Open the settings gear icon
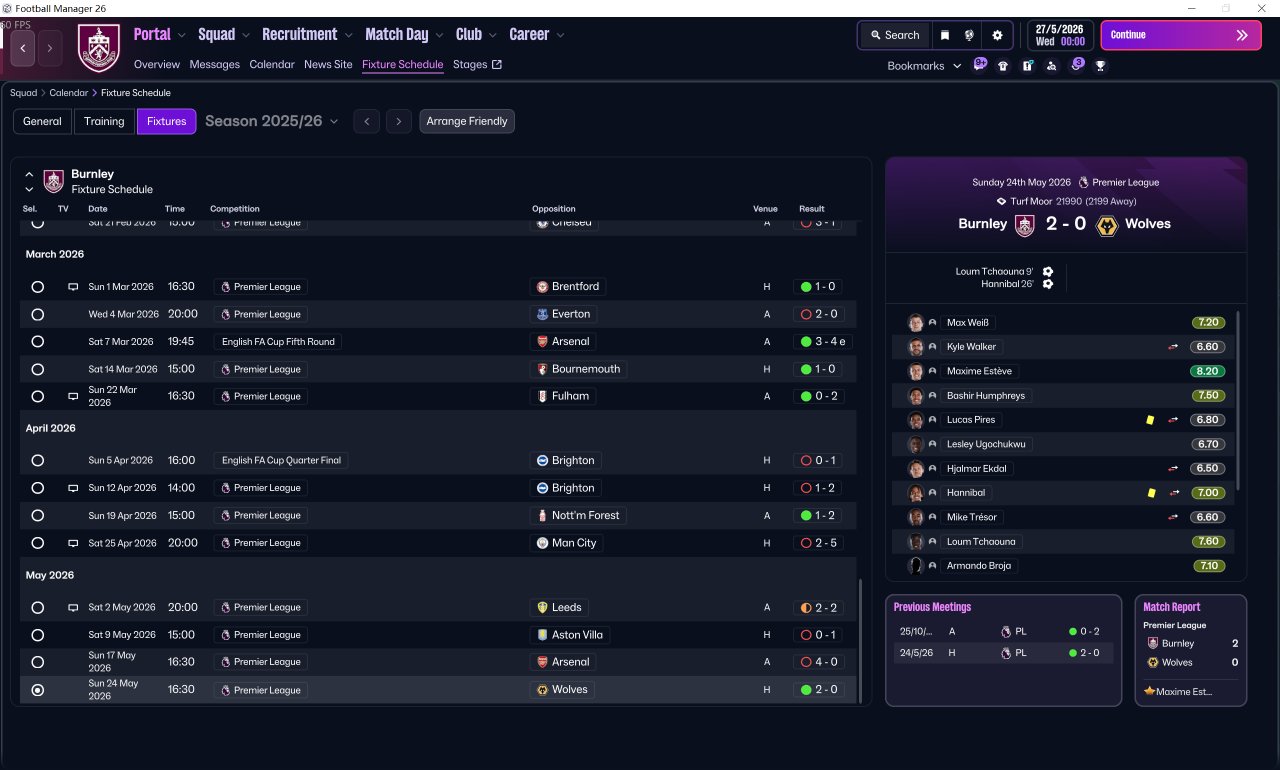Image resolution: width=1280 pixels, height=770 pixels. point(997,35)
